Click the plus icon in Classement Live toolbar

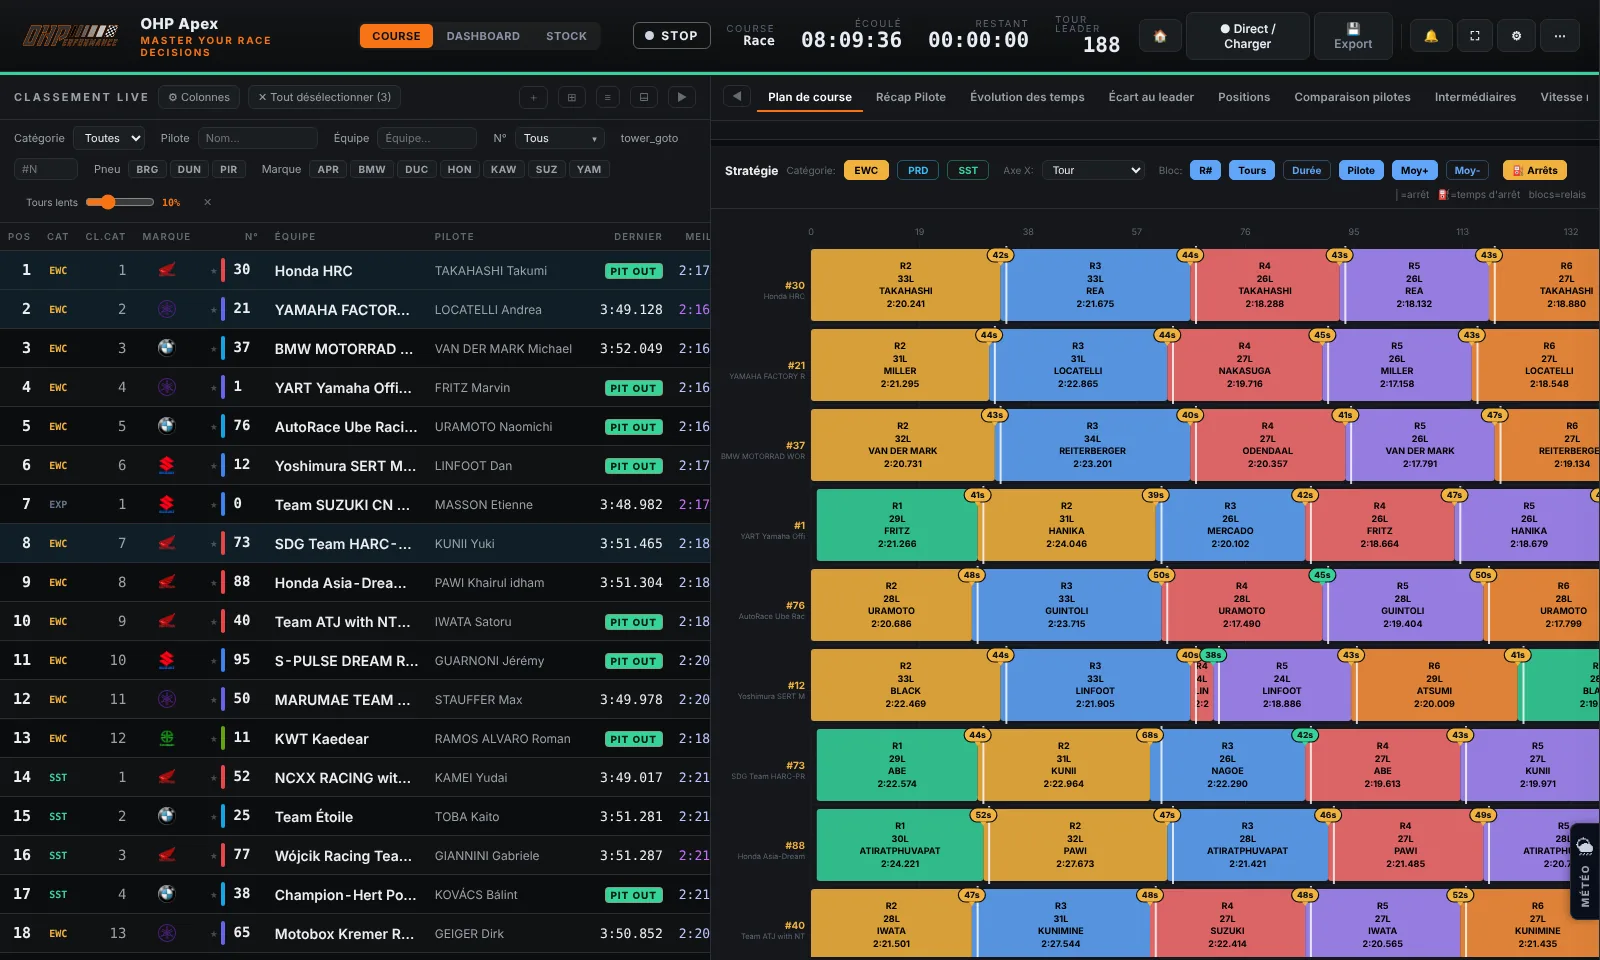(x=534, y=97)
